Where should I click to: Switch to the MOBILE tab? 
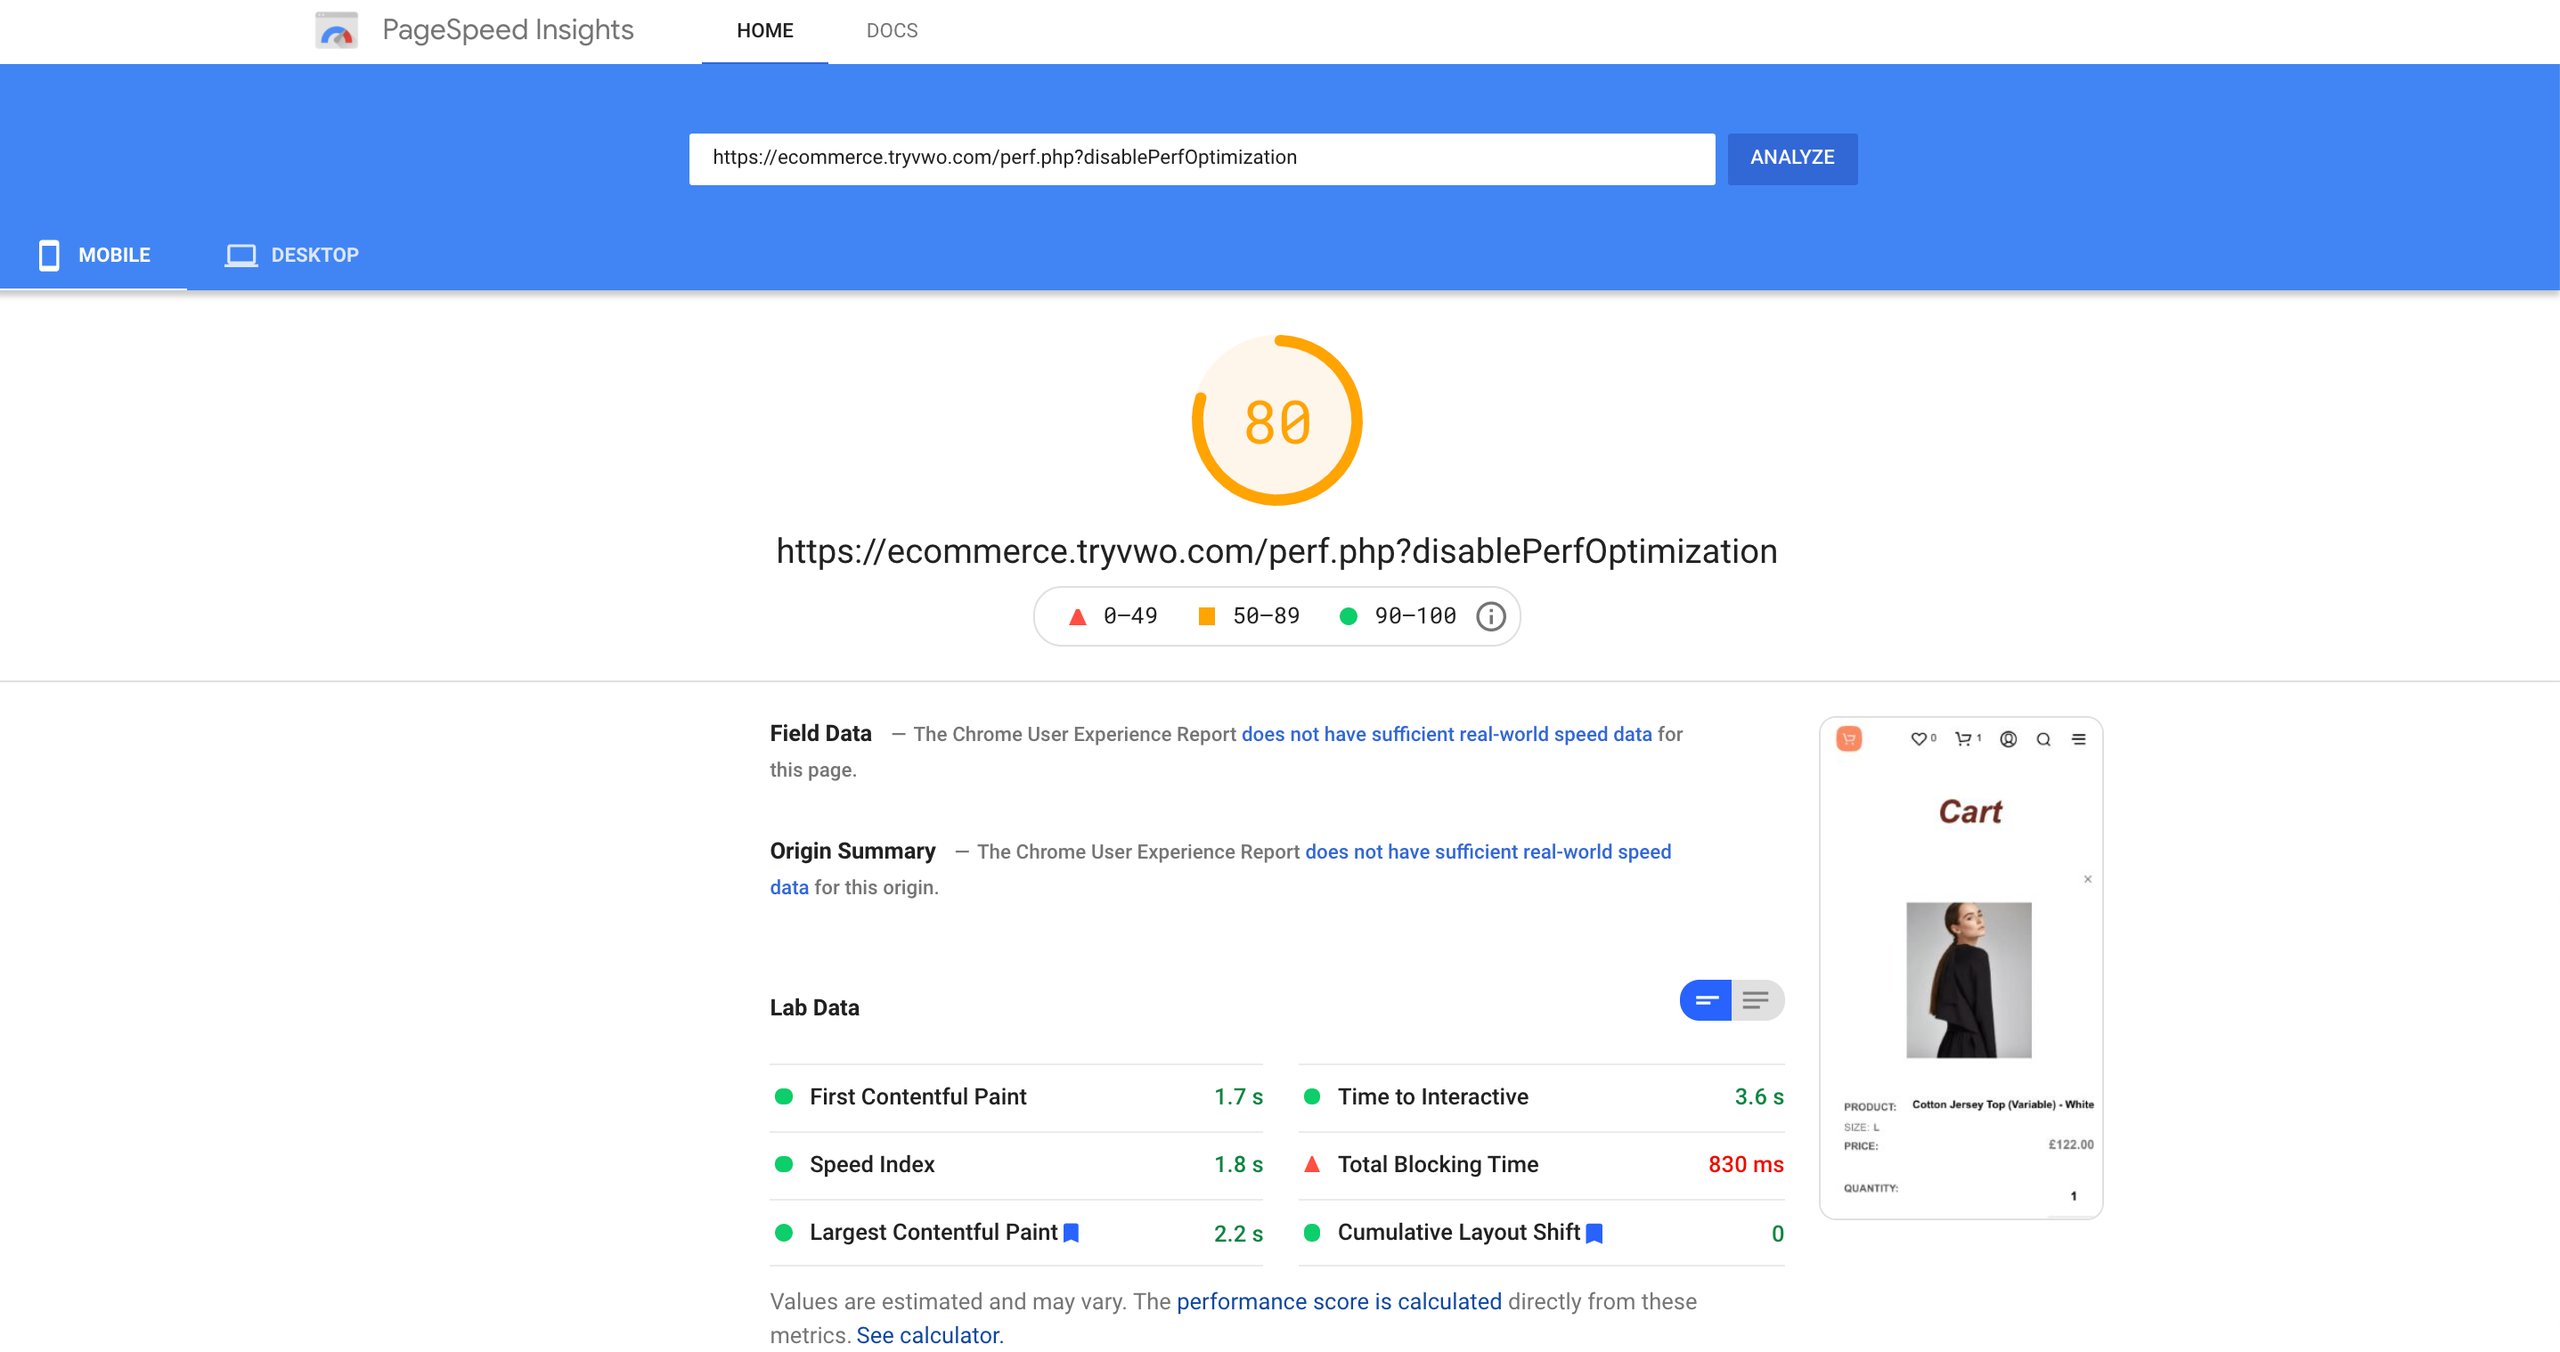(x=94, y=255)
